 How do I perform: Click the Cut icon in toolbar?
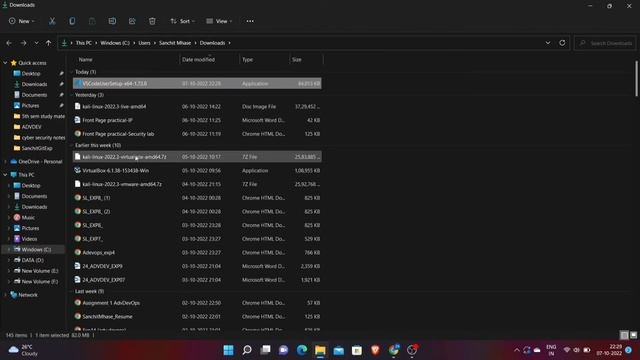(x=52, y=21)
